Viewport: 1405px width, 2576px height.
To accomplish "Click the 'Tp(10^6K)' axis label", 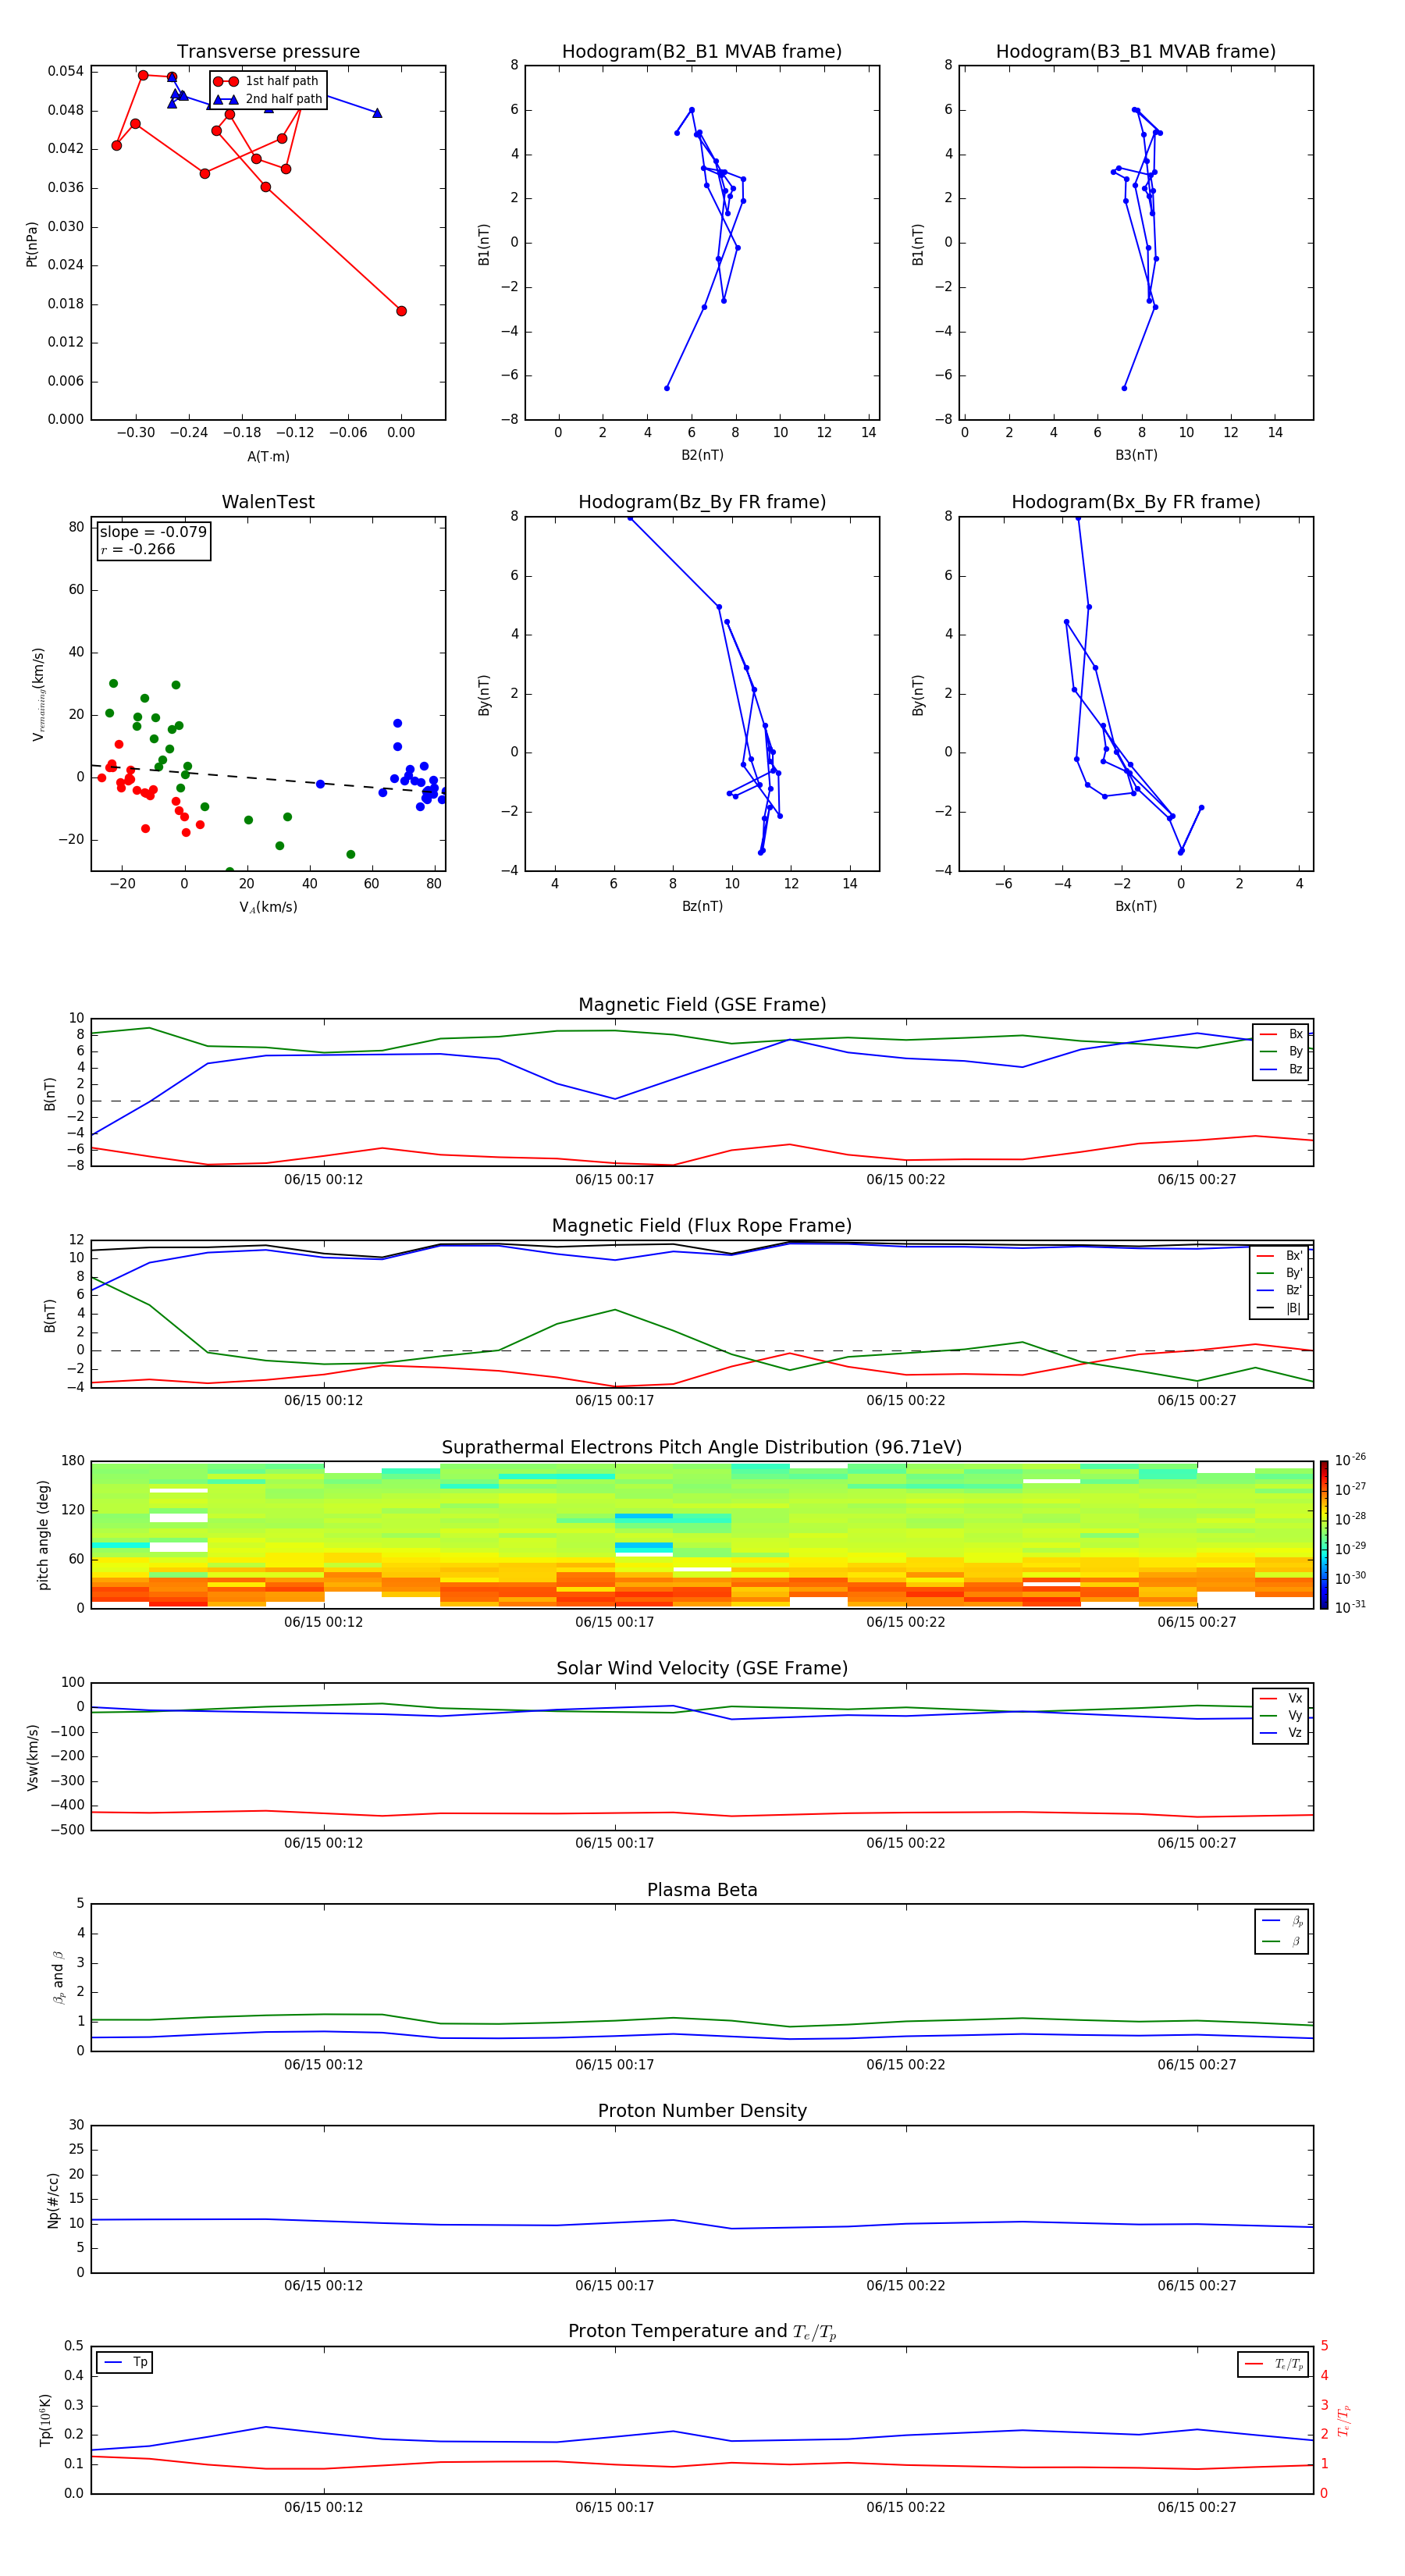I will pos(45,2420).
